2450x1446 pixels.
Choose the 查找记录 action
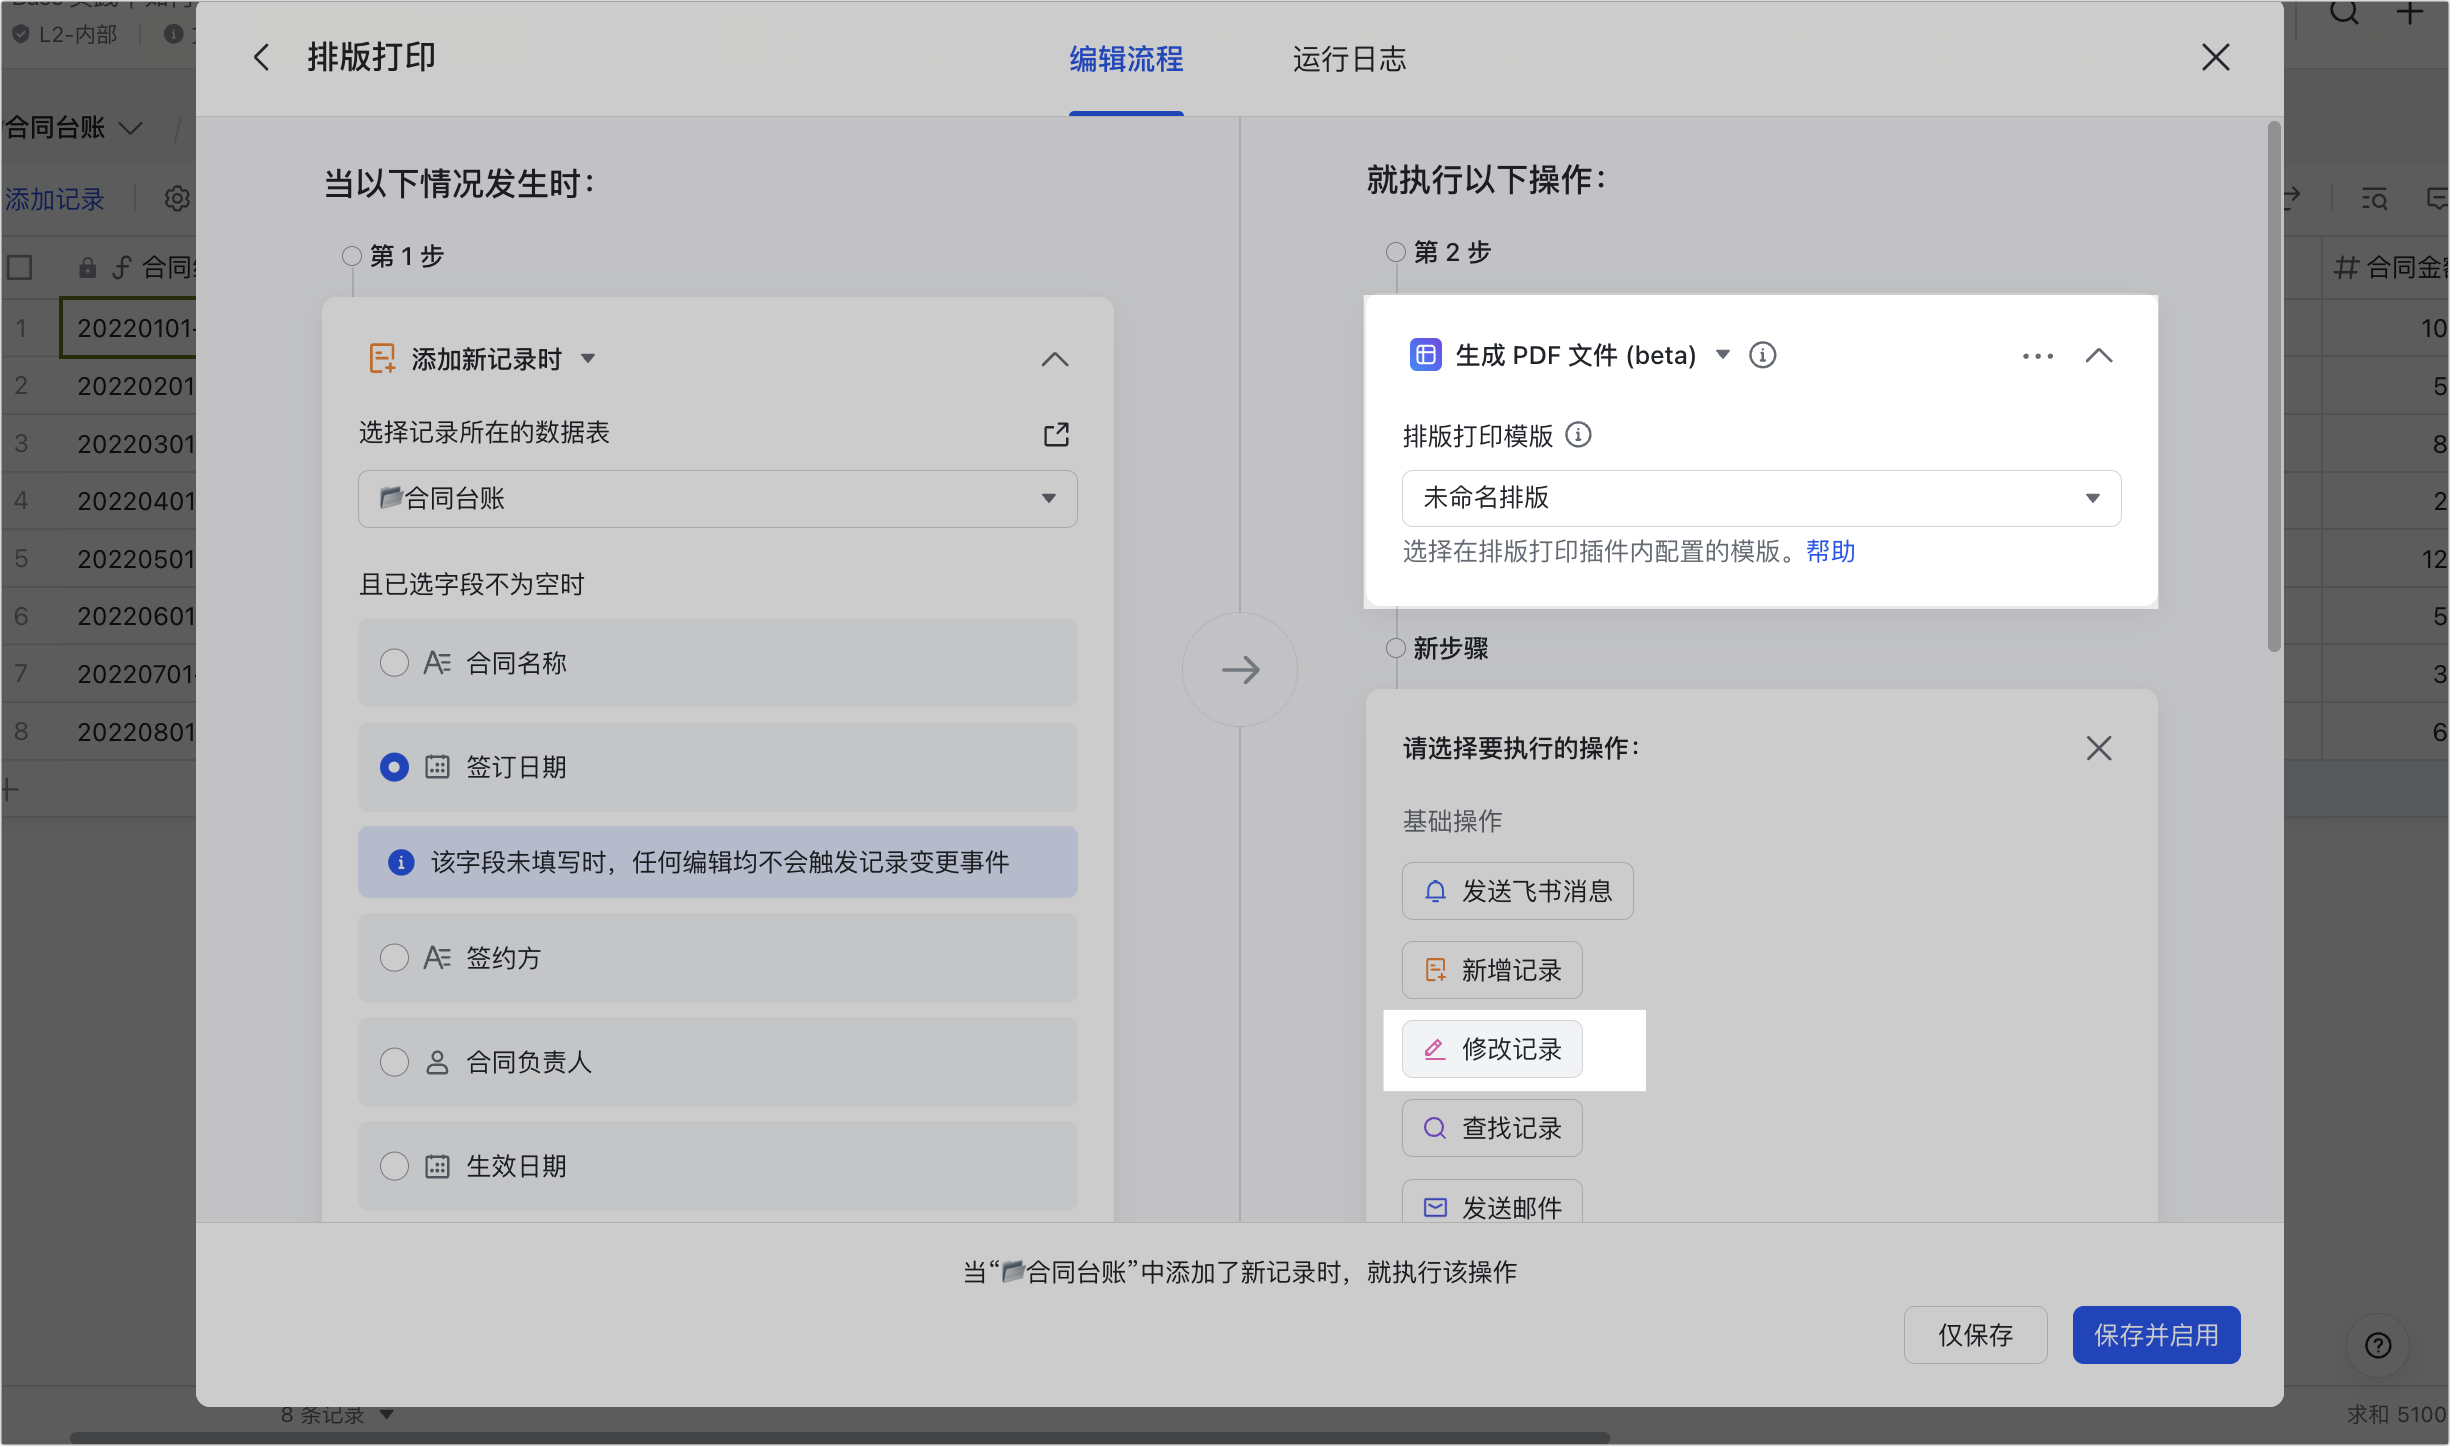coord(1492,1128)
